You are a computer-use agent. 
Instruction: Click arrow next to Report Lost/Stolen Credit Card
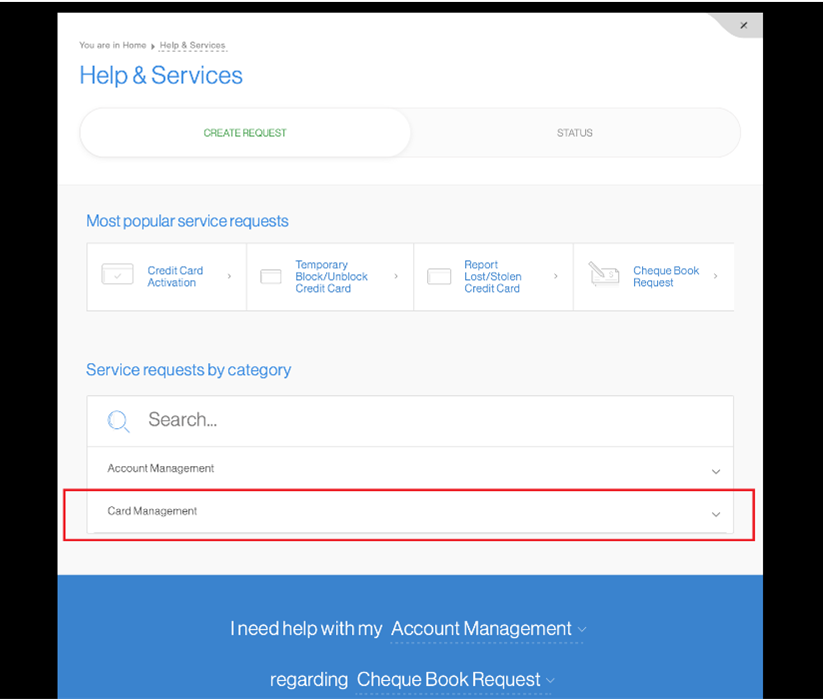(x=556, y=277)
